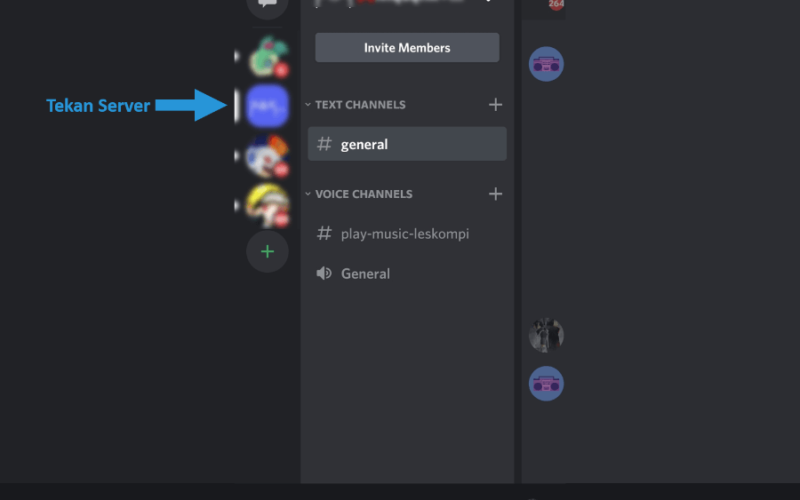The height and width of the screenshot is (500, 800).
Task: Create a new voice channel with plus
Action: (x=495, y=194)
